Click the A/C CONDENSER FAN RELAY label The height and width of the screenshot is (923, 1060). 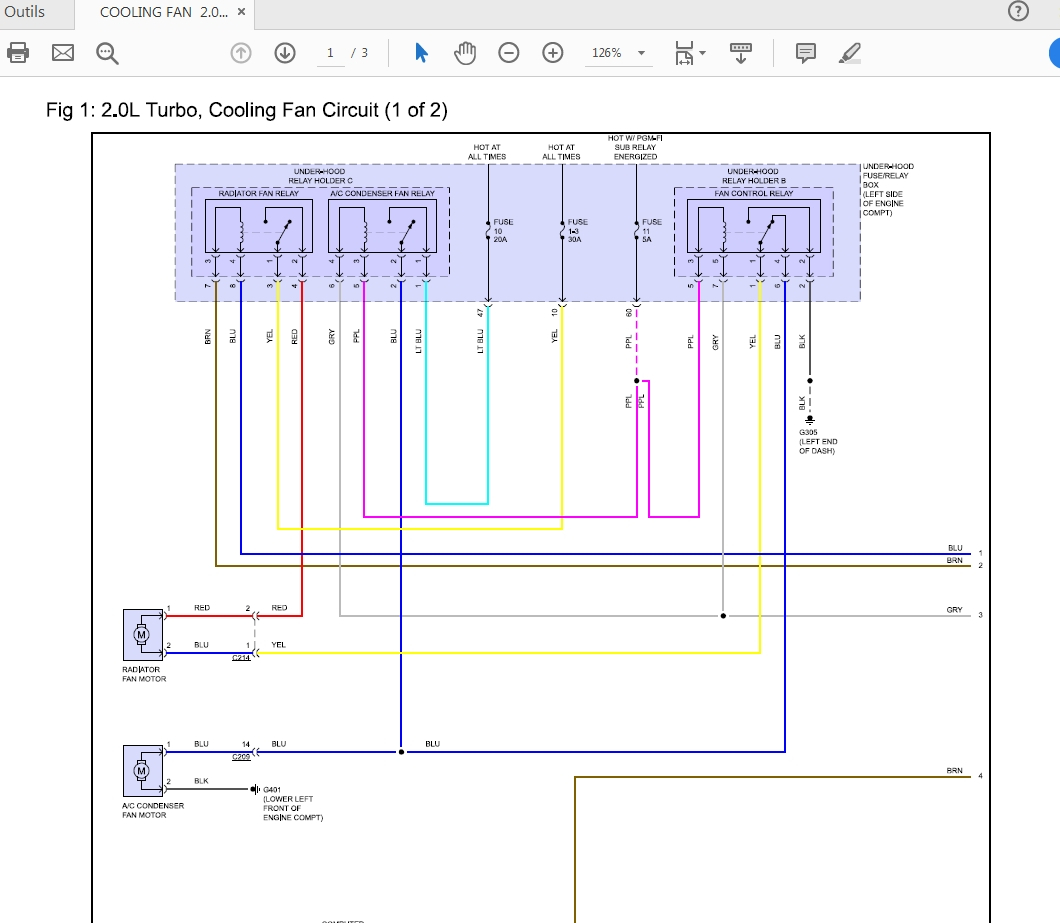(x=383, y=193)
